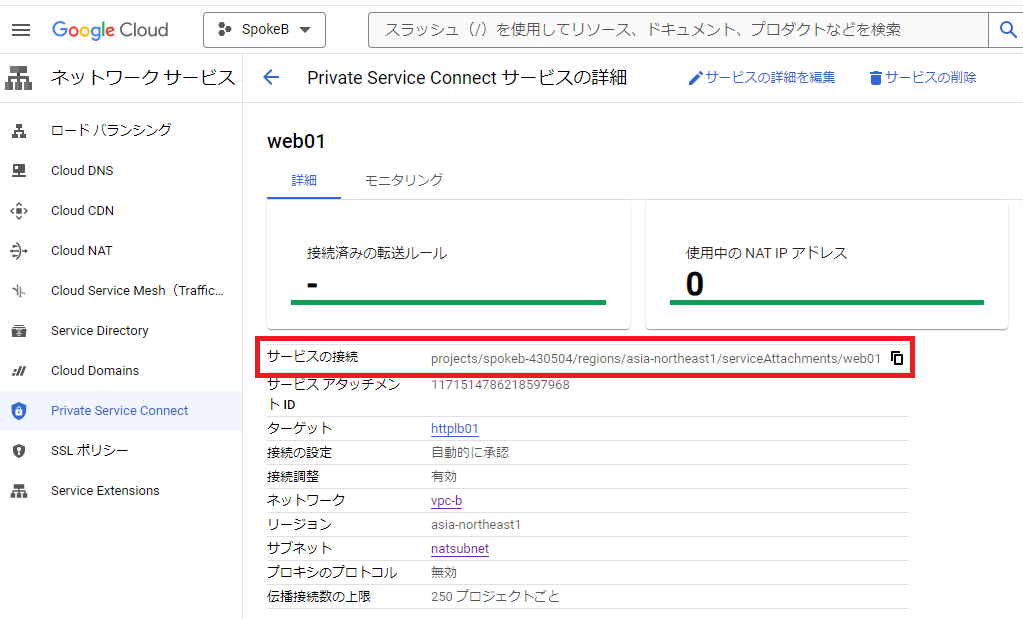
Task: Copy the service attachment path
Action: tap(897, 358)
